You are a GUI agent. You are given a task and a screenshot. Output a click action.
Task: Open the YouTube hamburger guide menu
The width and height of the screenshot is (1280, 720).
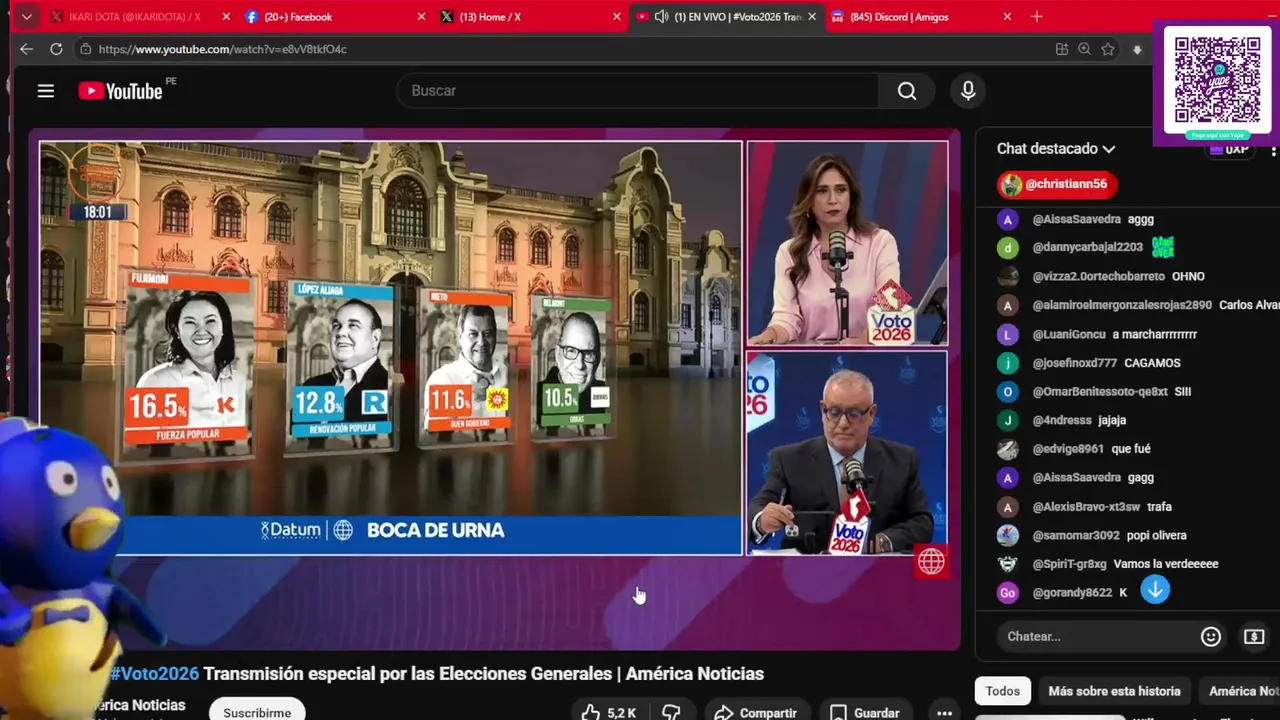click(46, 91)
